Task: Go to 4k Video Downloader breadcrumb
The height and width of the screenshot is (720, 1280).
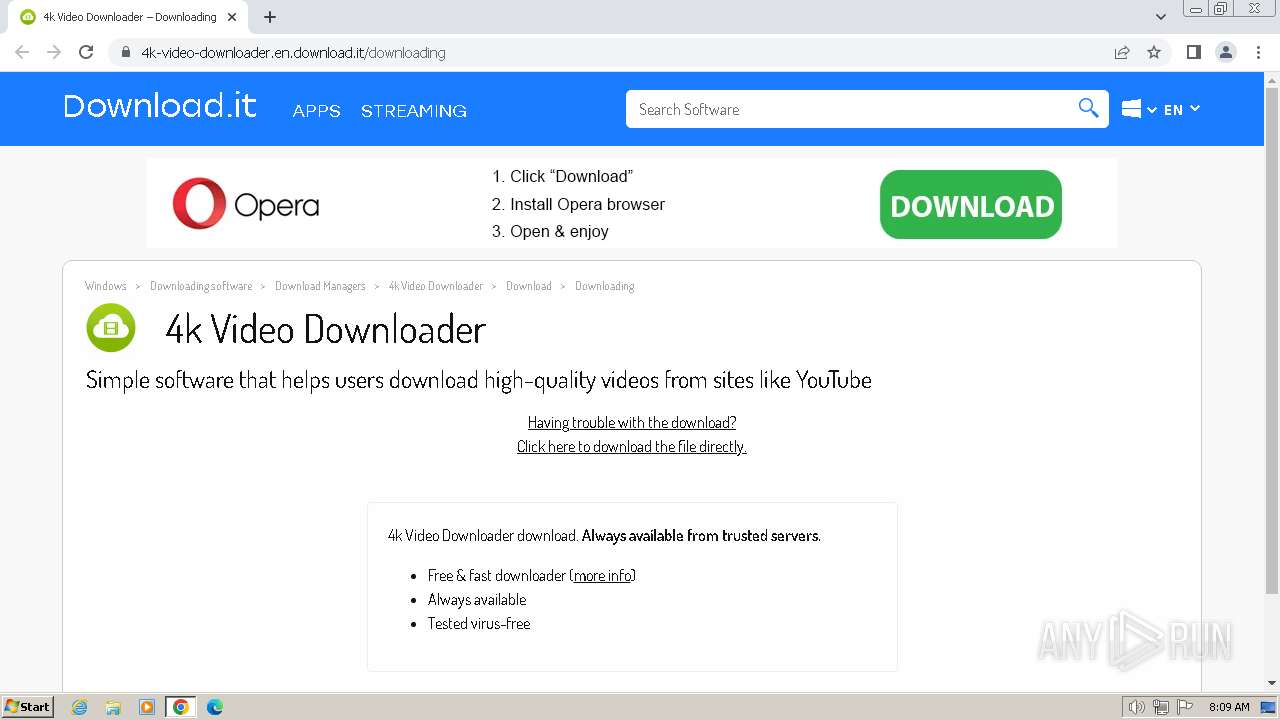Action: pyautogui.click(x=436, y=286)
